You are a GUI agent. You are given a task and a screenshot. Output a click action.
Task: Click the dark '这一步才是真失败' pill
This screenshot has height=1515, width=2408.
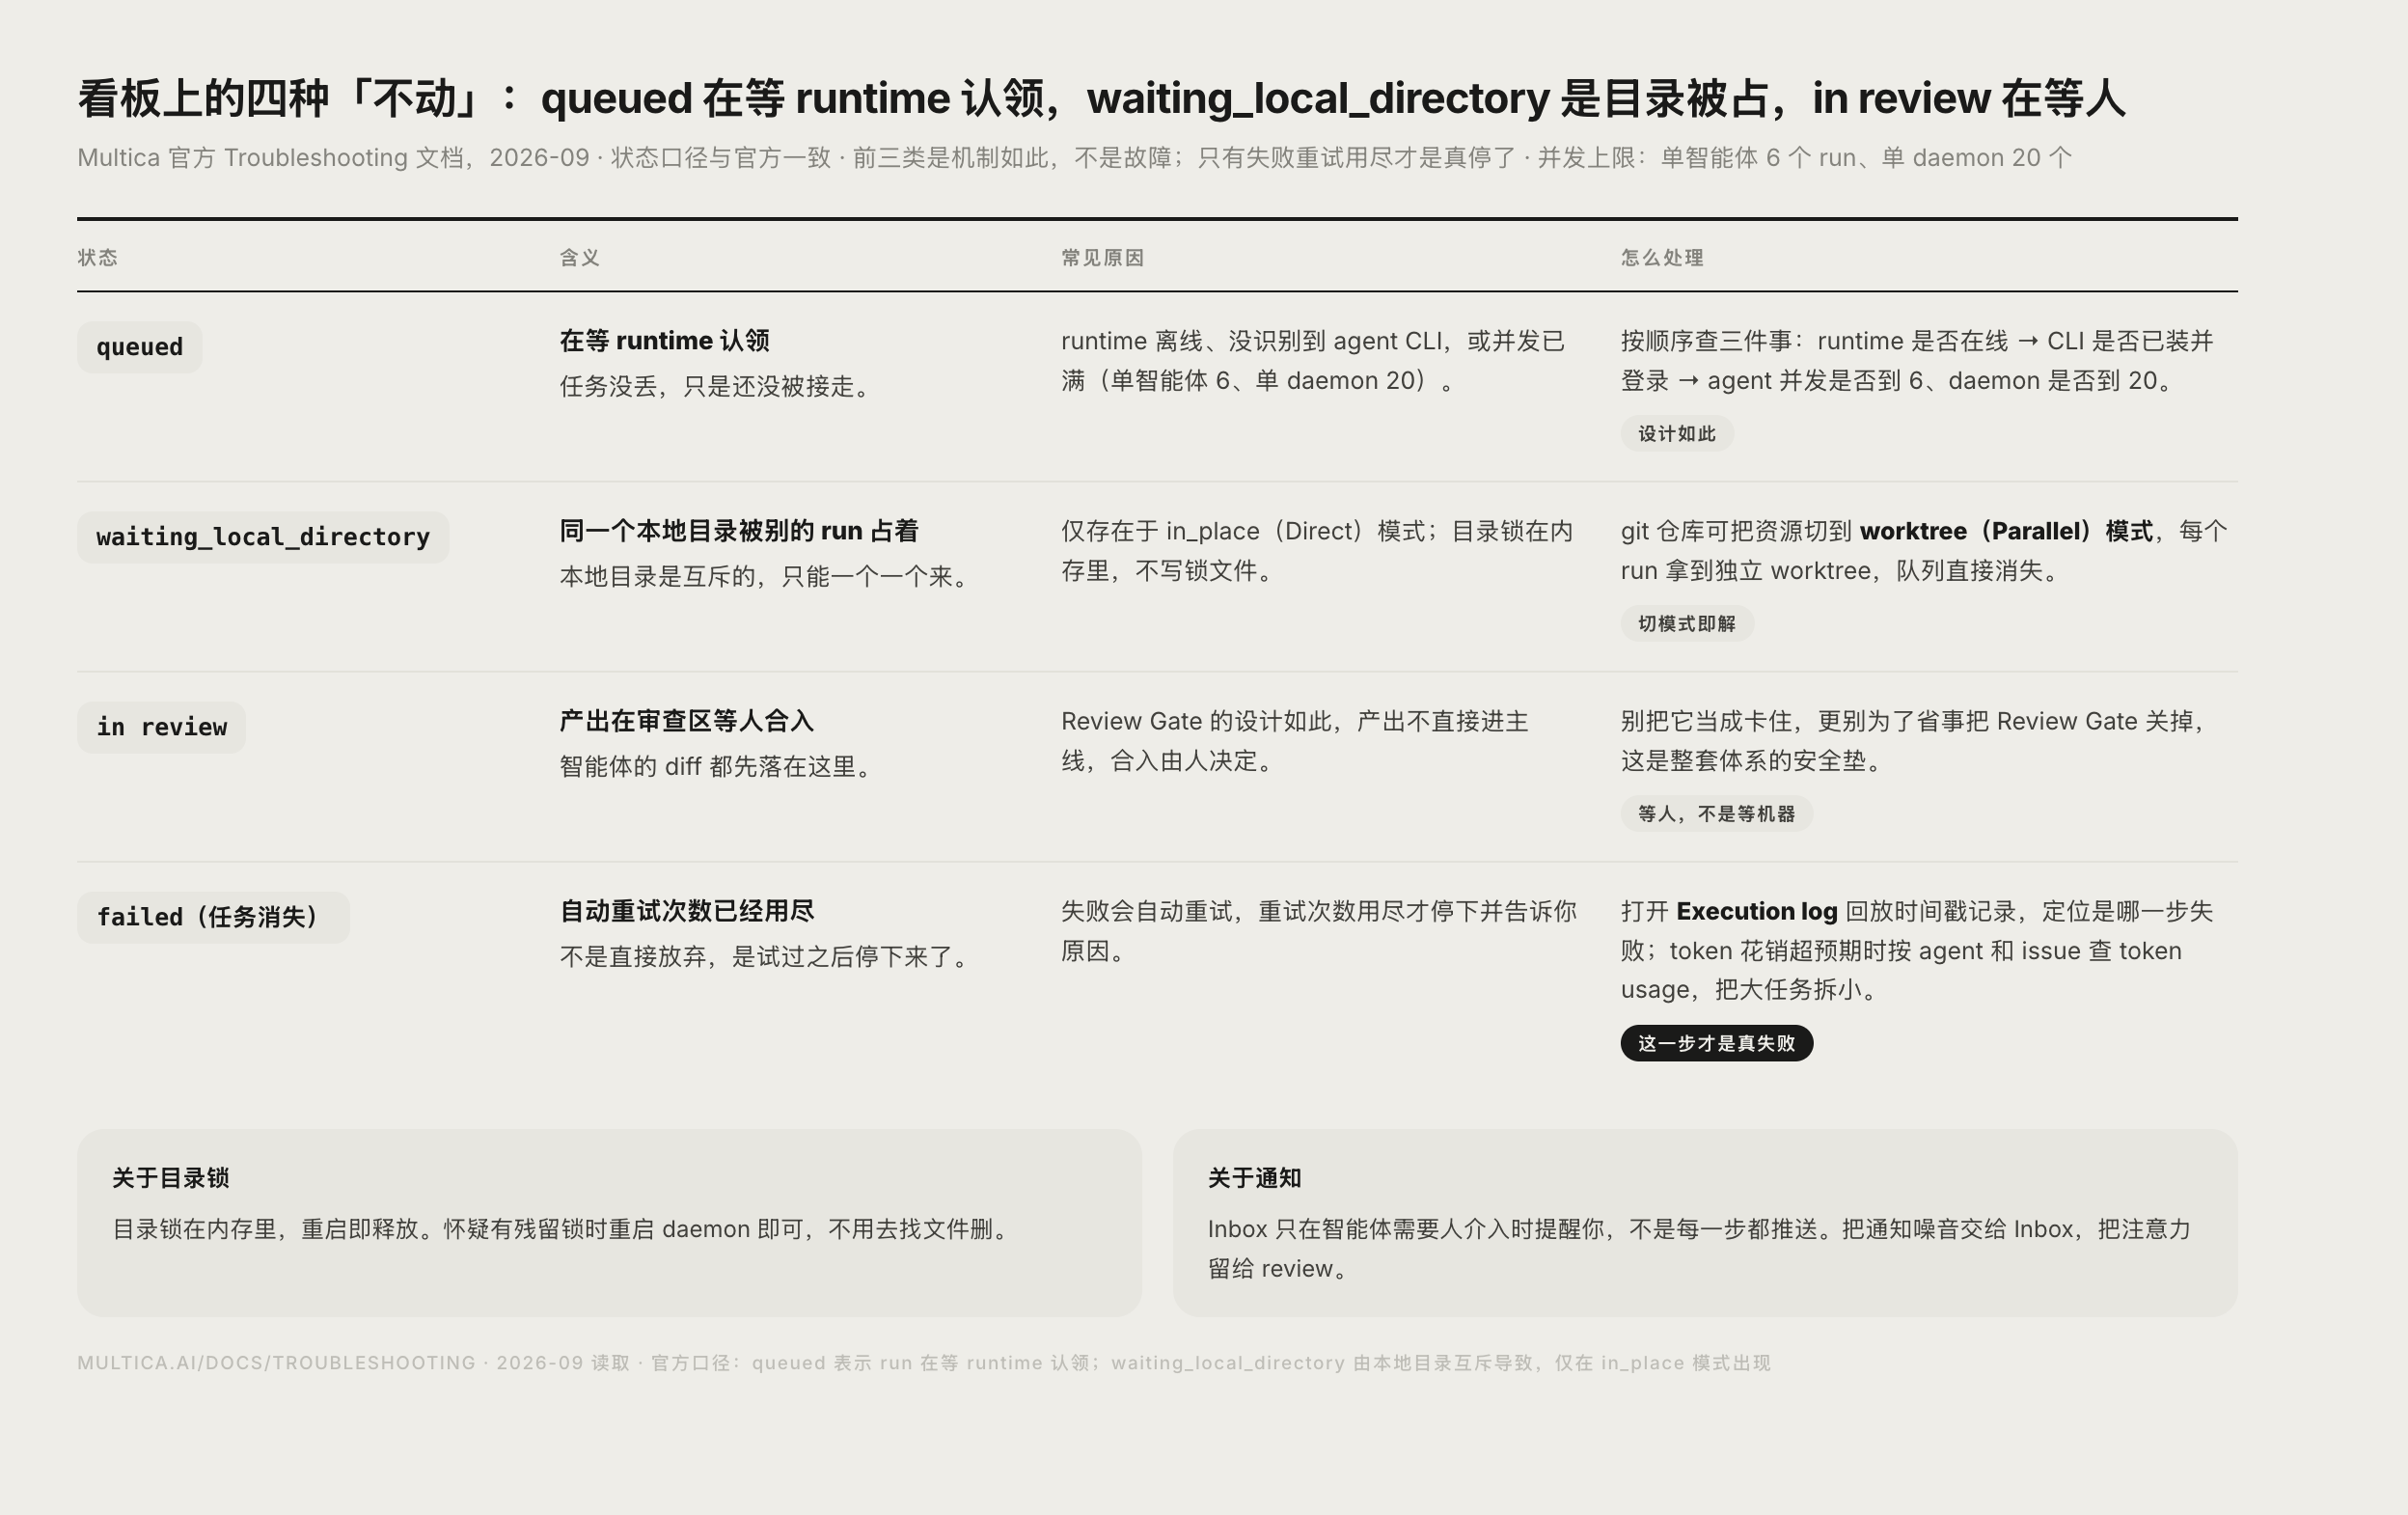click(1717, 1043)
